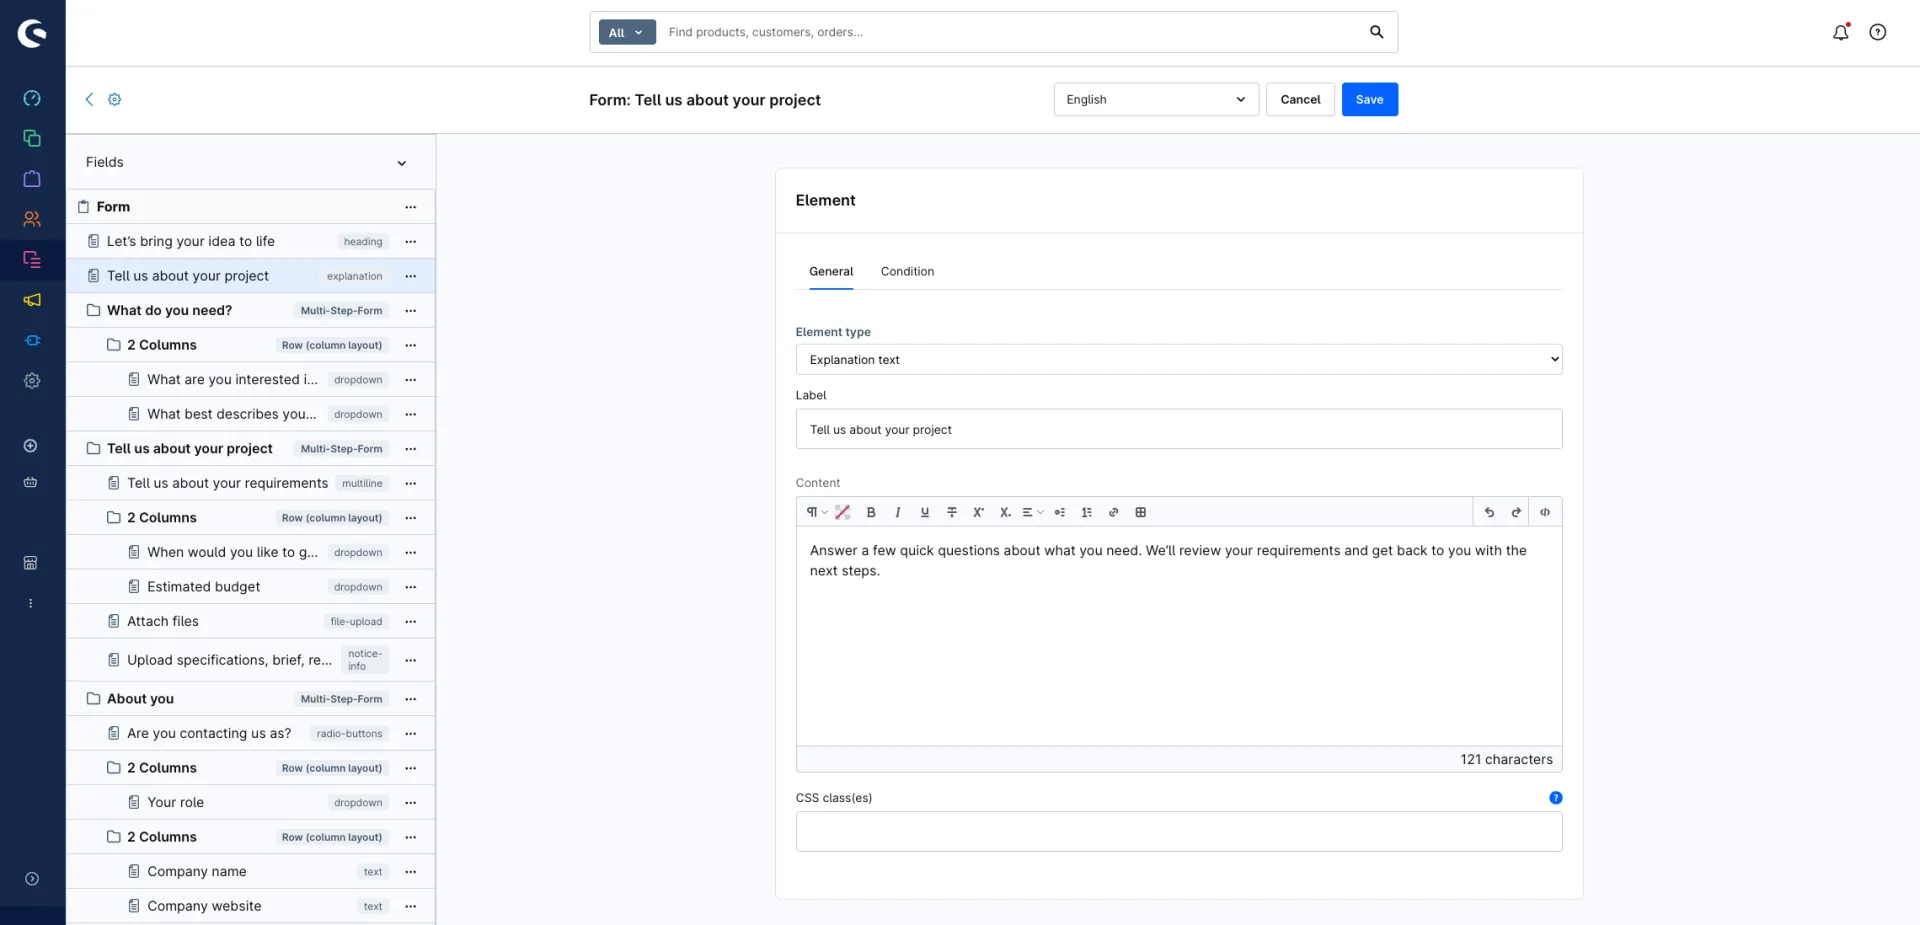Redo editor change

[x=1517, y=512]
